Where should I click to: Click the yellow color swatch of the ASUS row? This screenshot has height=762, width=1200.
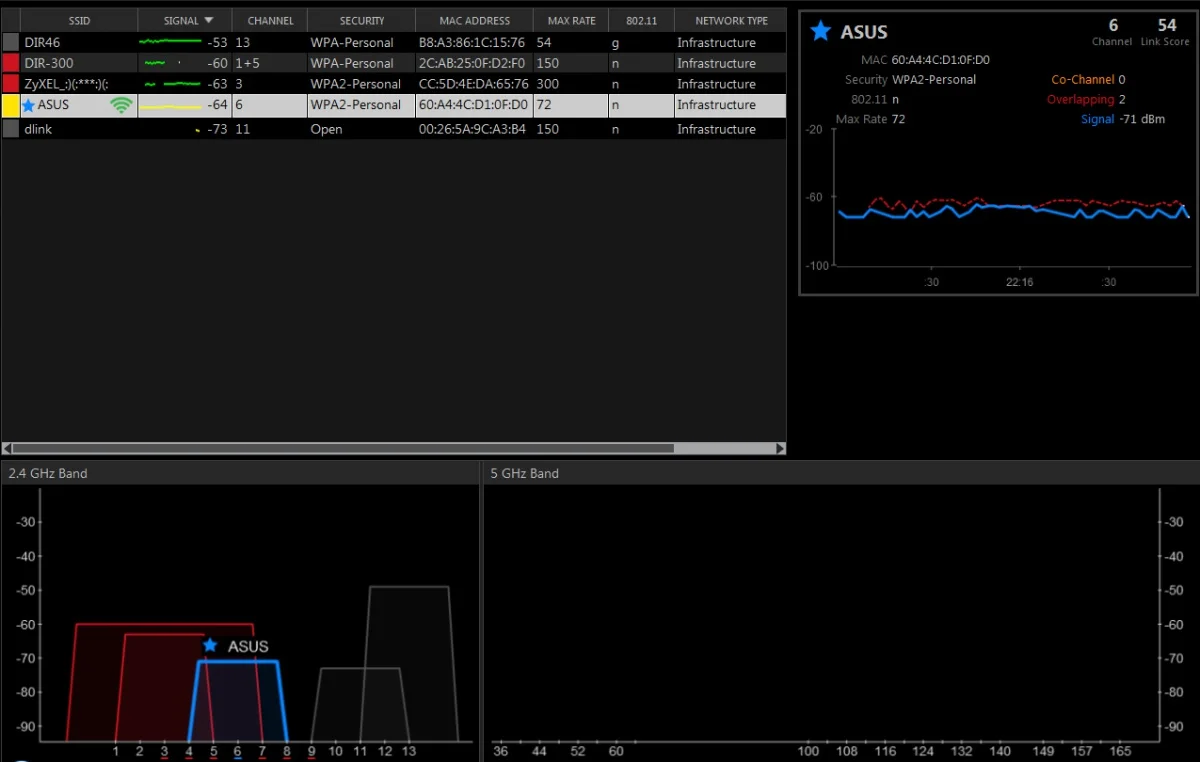[11, 105]
